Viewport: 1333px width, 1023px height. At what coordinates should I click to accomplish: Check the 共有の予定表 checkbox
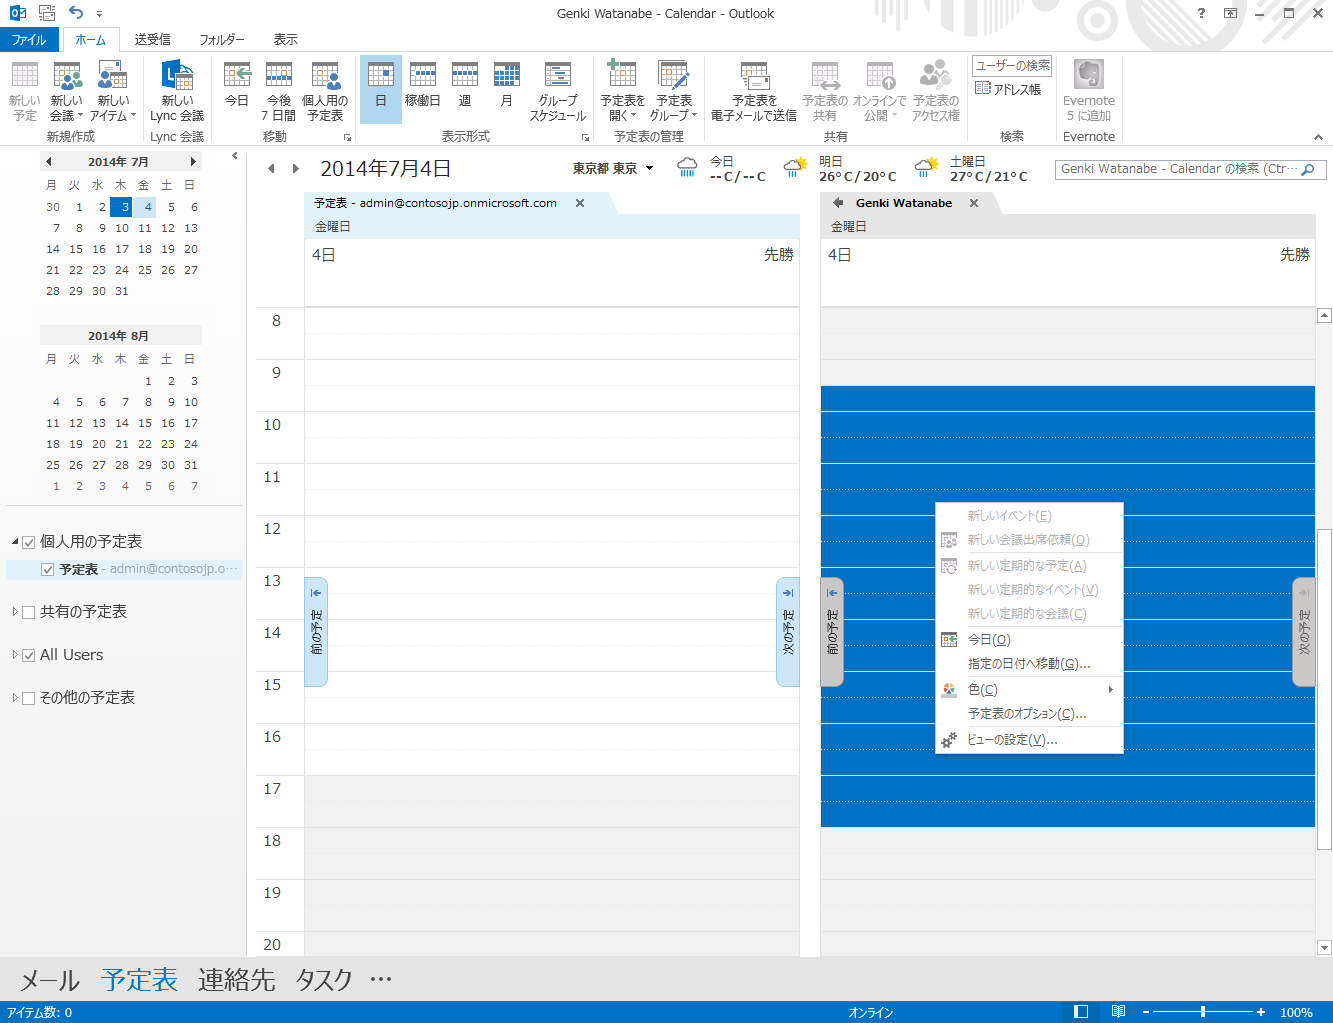point(29,612)
